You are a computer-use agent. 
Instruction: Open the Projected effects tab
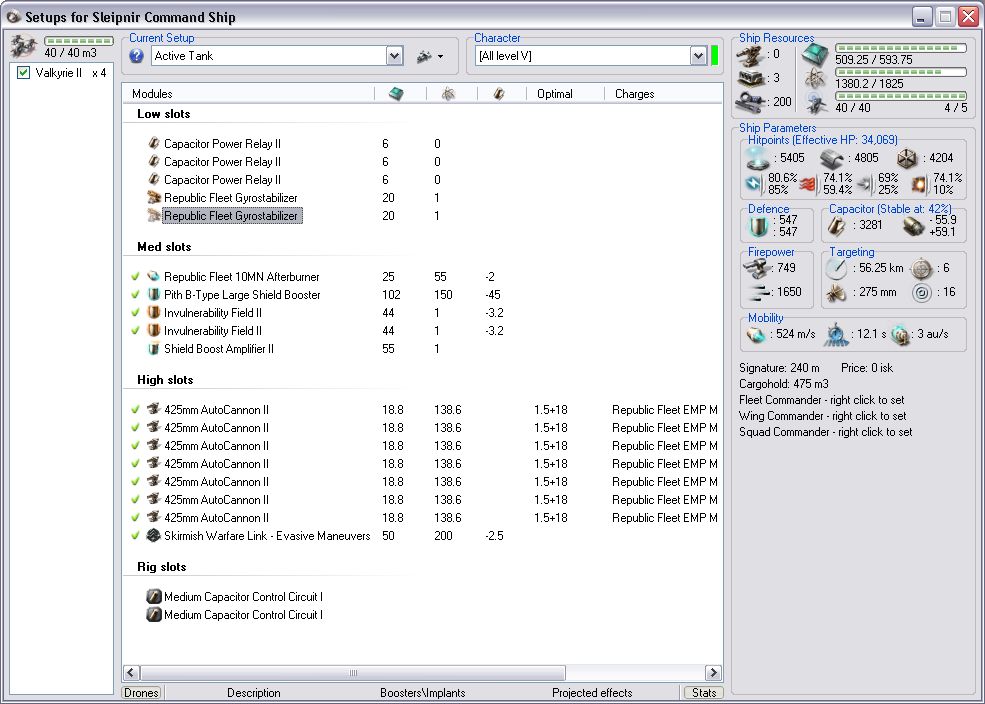tap(592, 692)
